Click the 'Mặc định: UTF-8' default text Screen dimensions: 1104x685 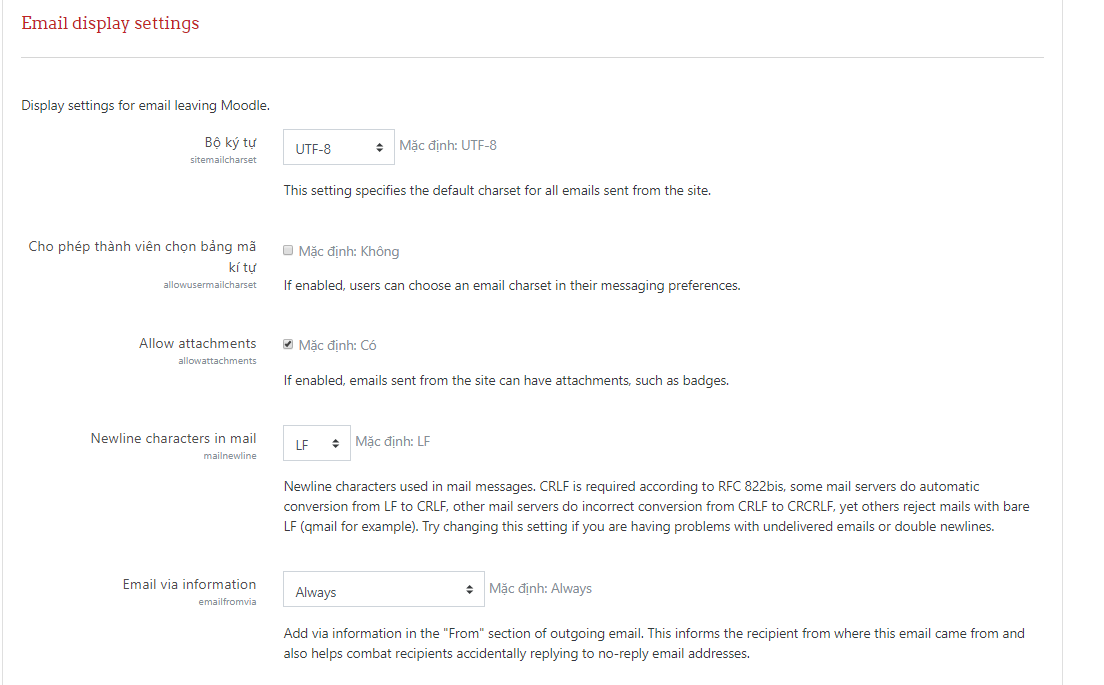[x=448, y=145]
